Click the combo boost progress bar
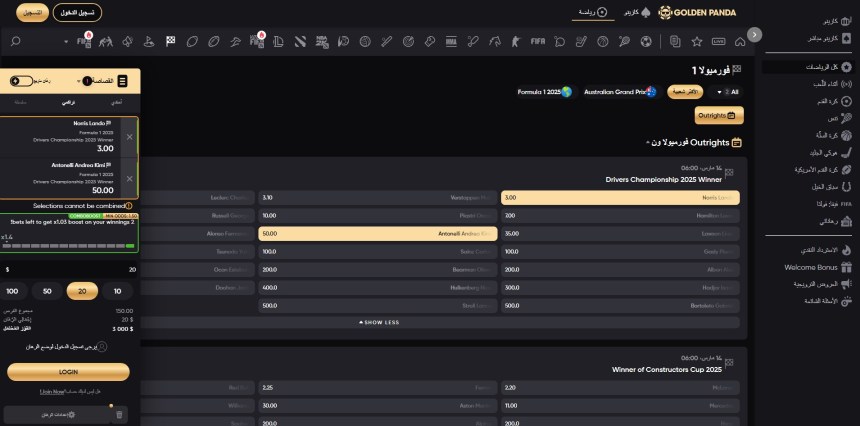The height and width of the screenshot is (426, 860). click(69, 246)
